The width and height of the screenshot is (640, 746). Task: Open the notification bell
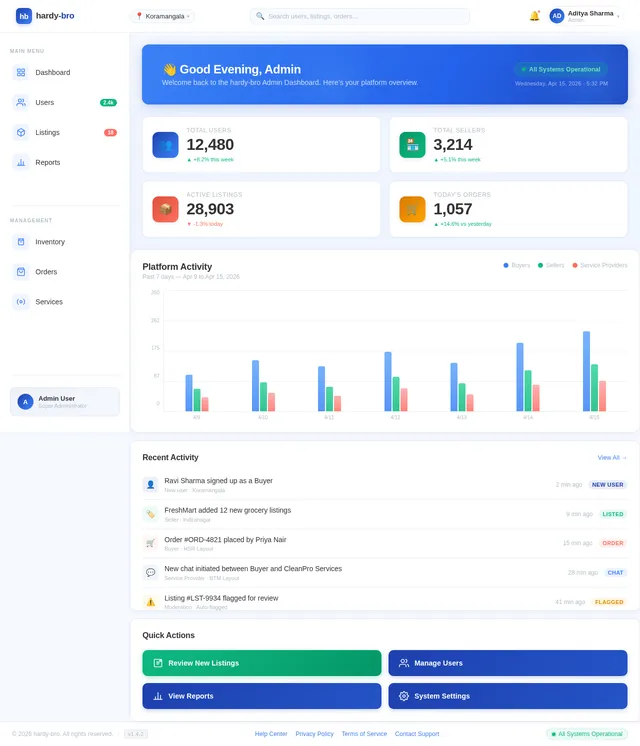(x=534, y=16)
